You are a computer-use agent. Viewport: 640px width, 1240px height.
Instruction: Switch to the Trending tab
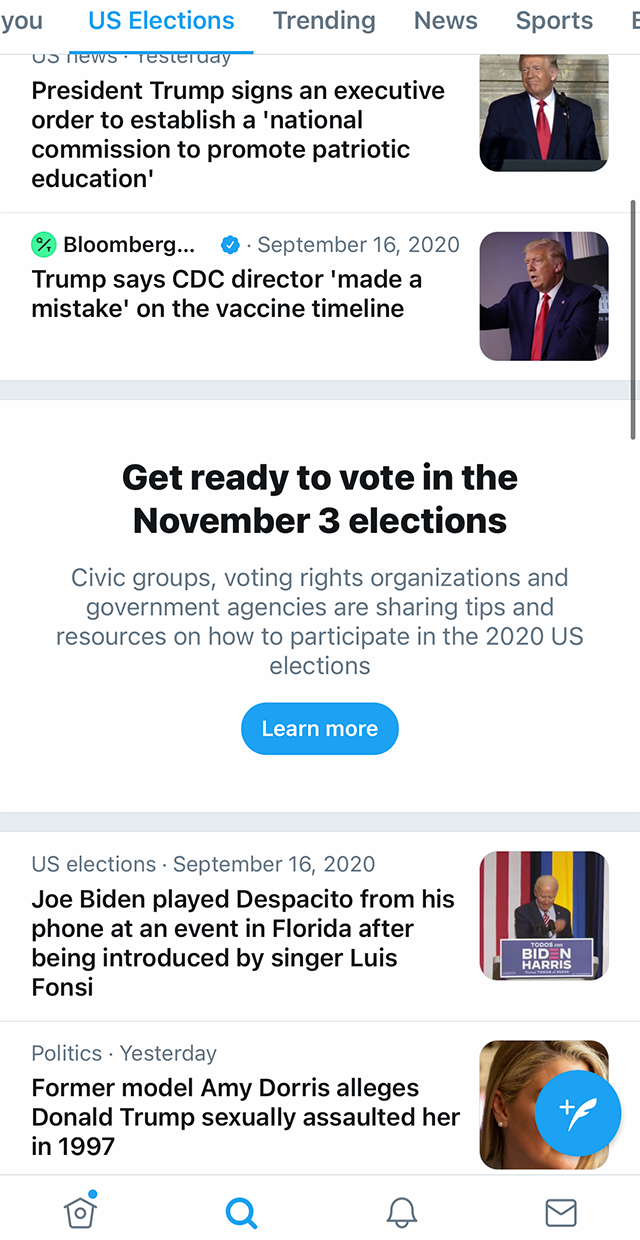[324, 20]
